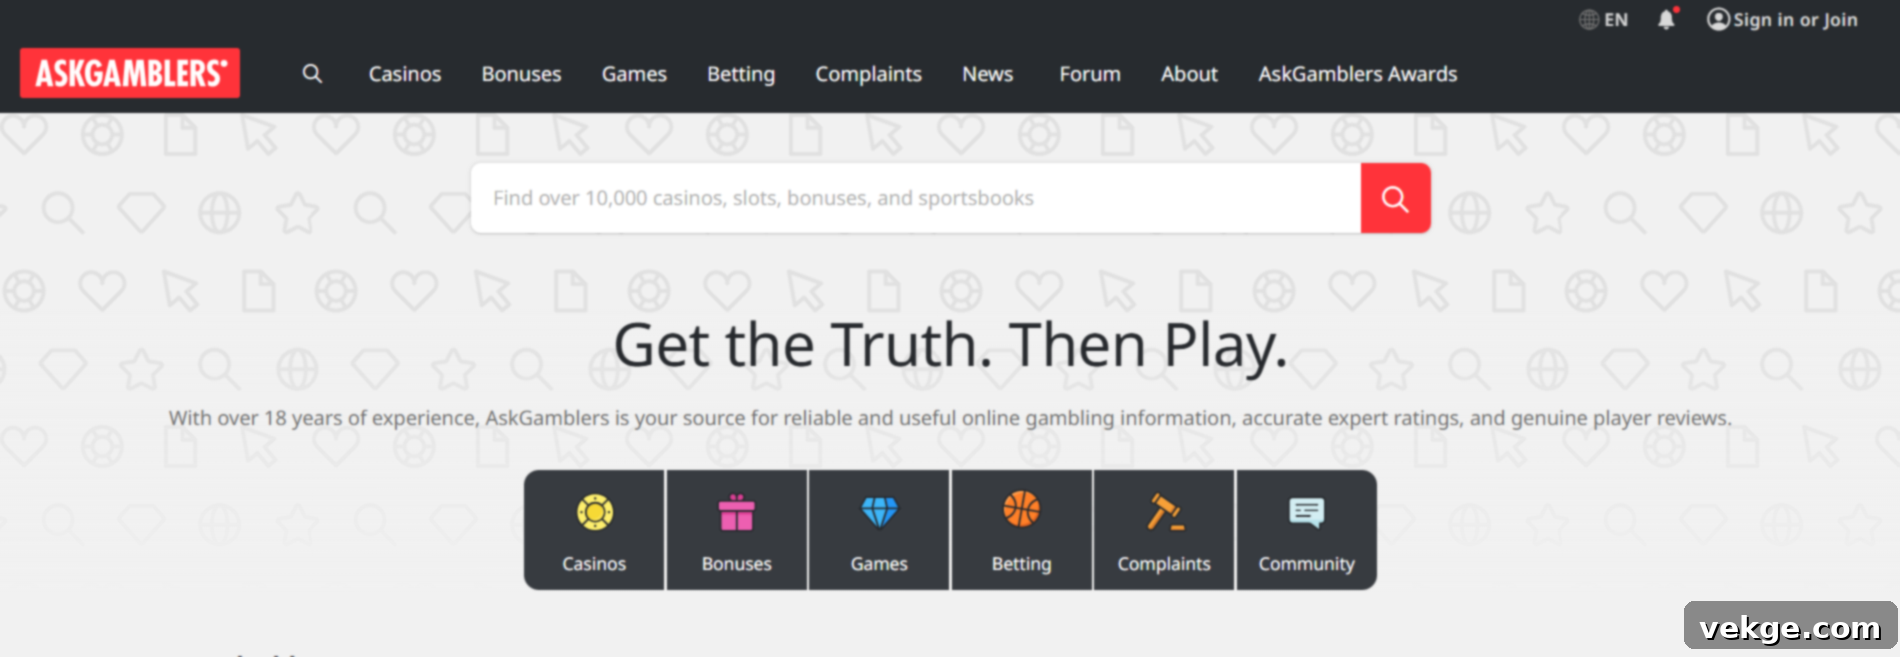Viewport: 1900px width, 657px height.
Task: Click Sign in or Join
Action: tap(1782, 19)
